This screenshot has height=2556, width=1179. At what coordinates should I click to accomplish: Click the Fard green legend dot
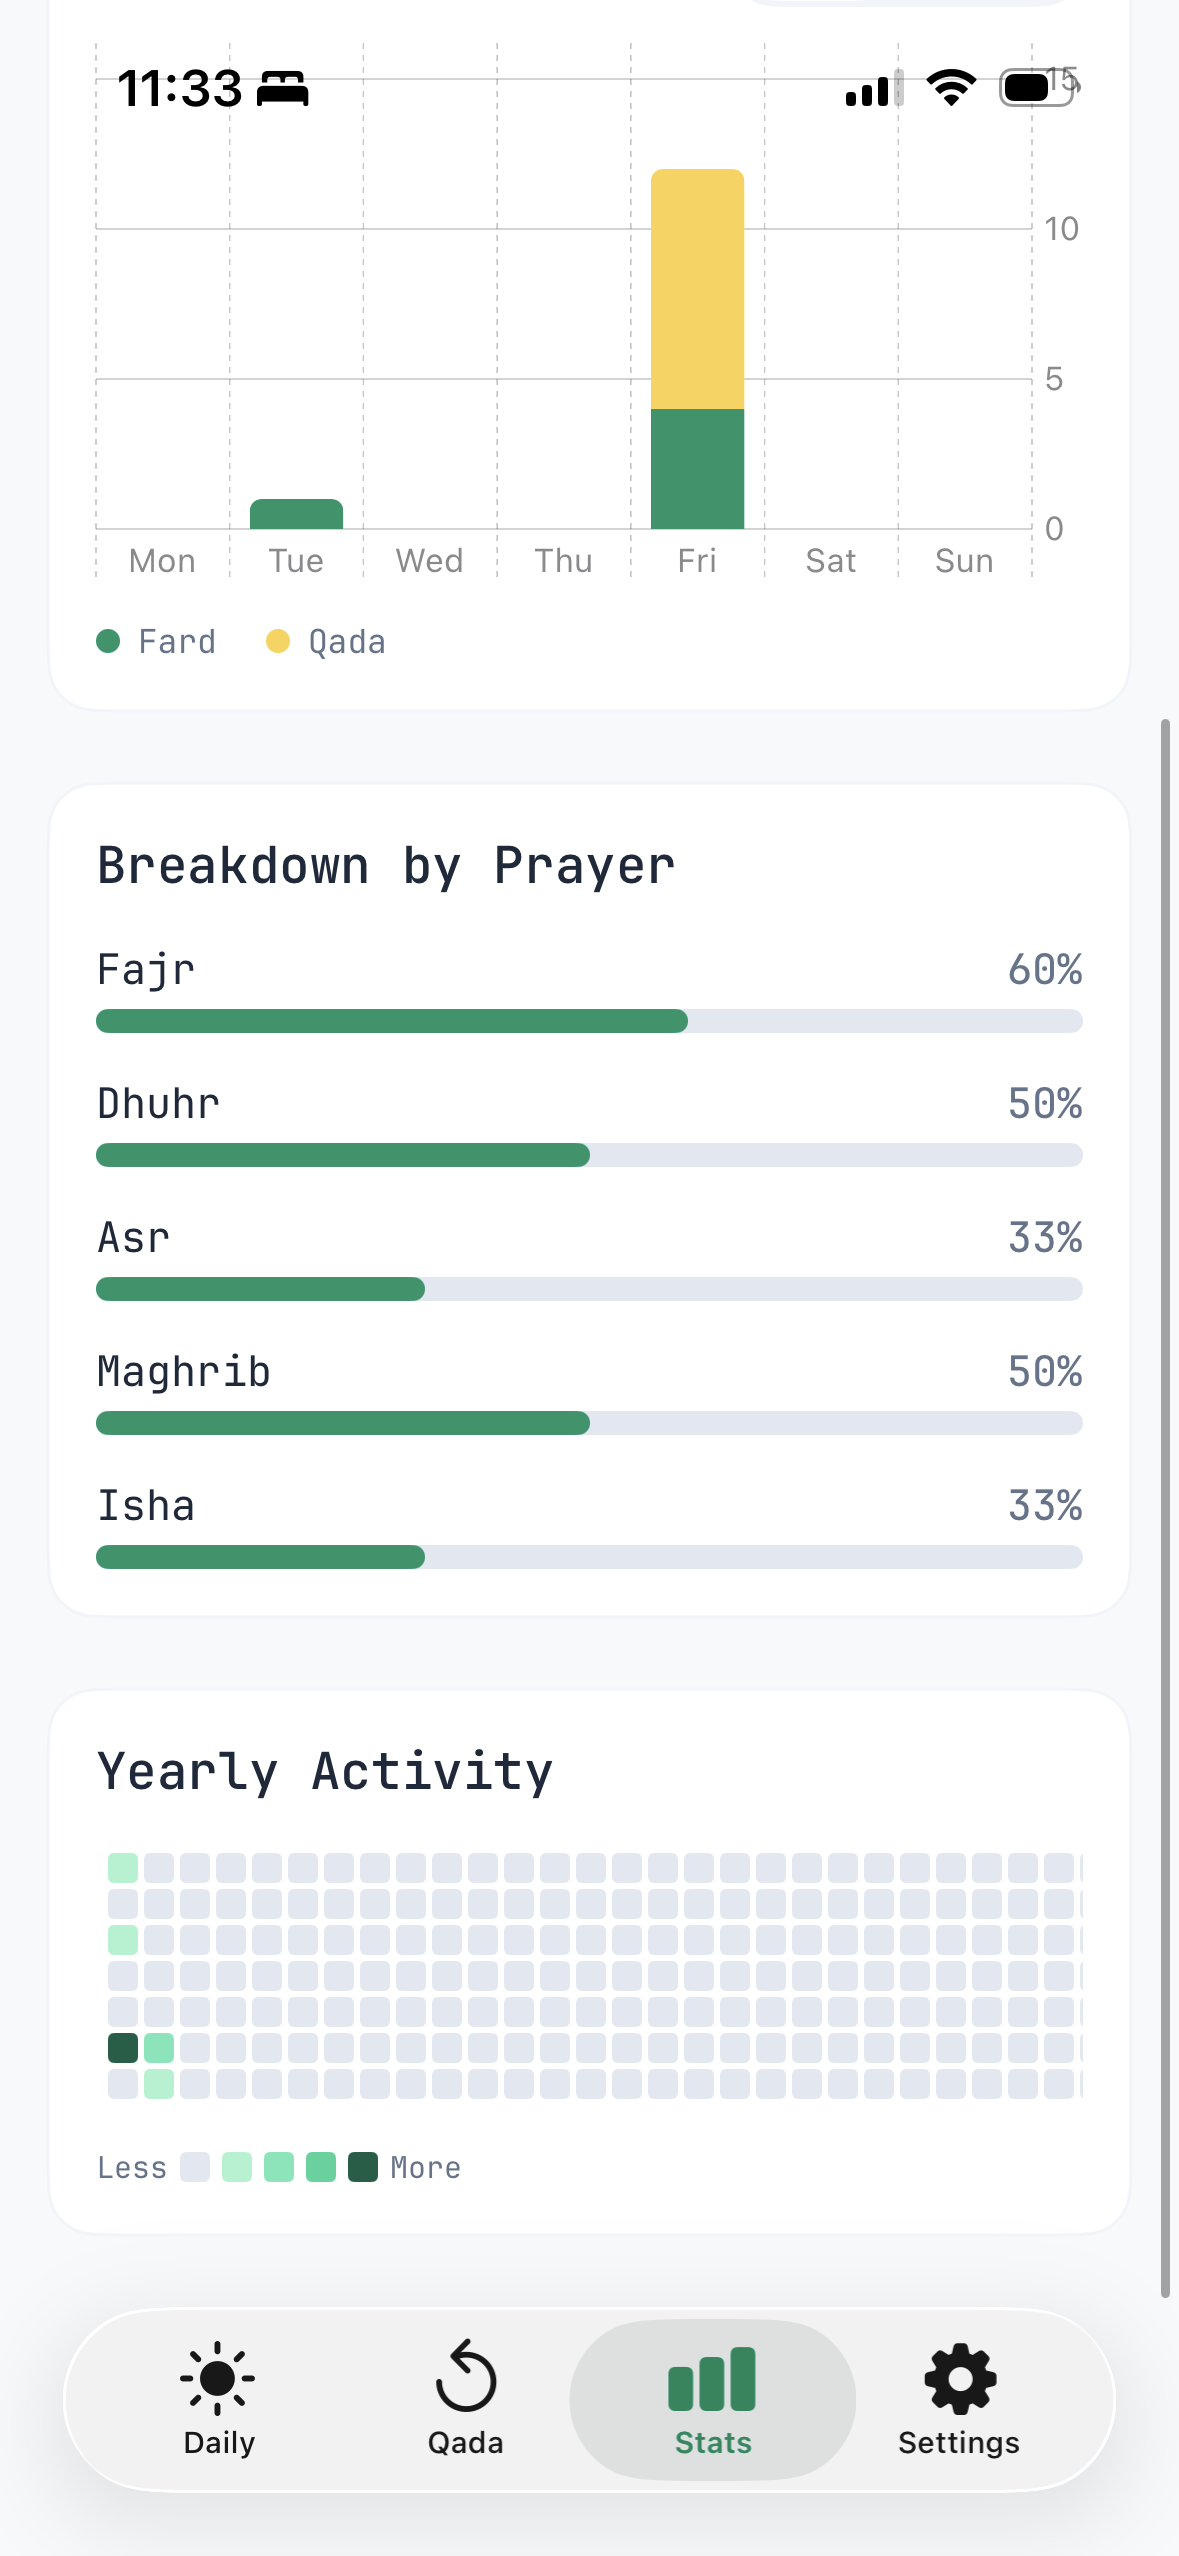[110, 641]
